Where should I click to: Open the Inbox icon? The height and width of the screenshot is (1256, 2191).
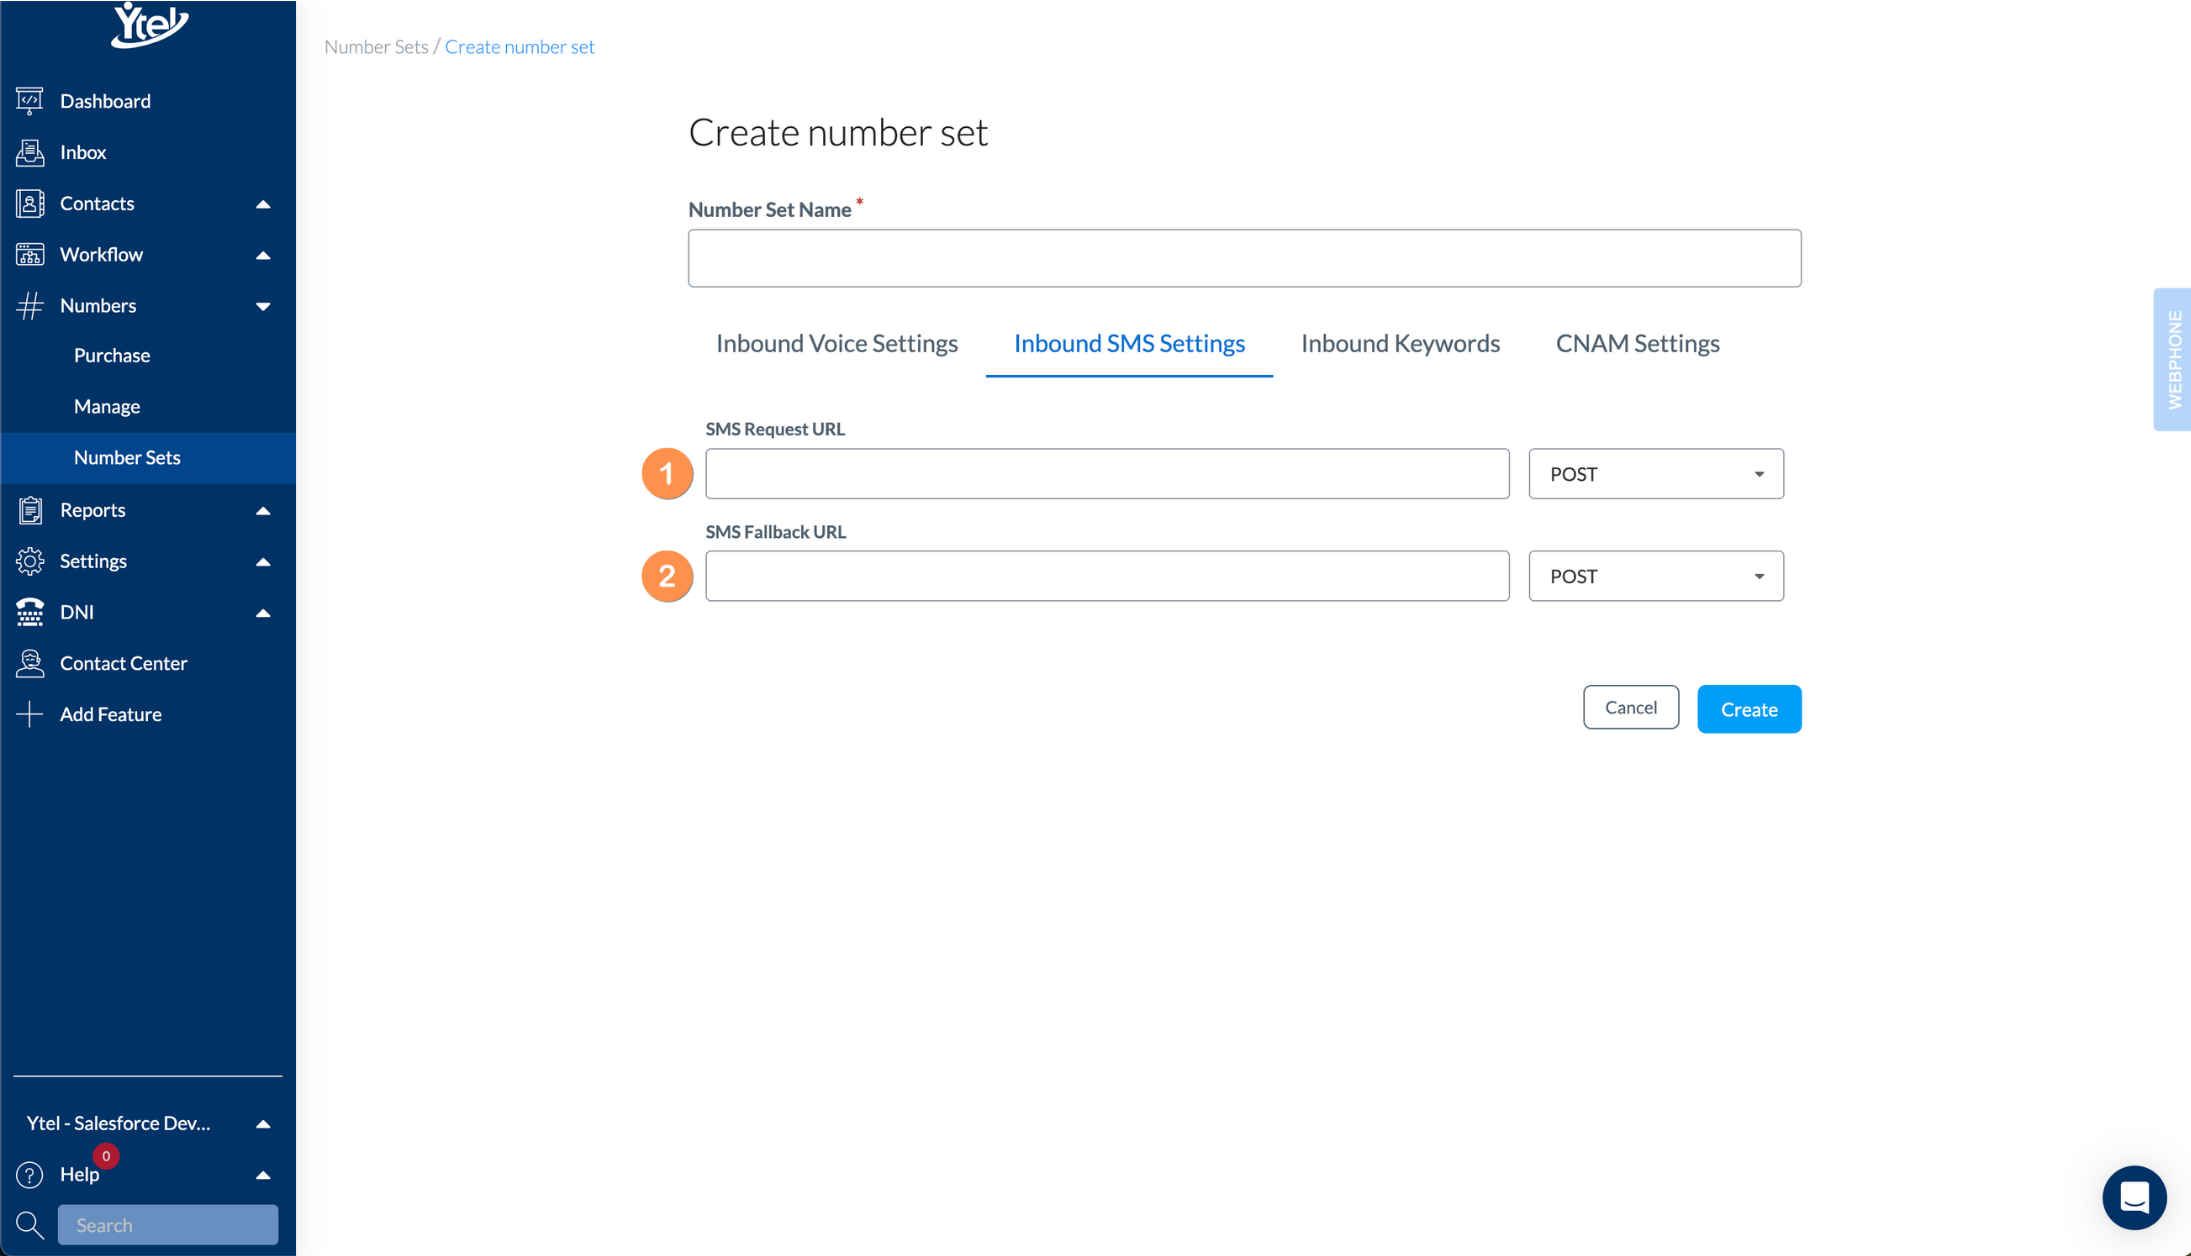click(x=30, y=152)
